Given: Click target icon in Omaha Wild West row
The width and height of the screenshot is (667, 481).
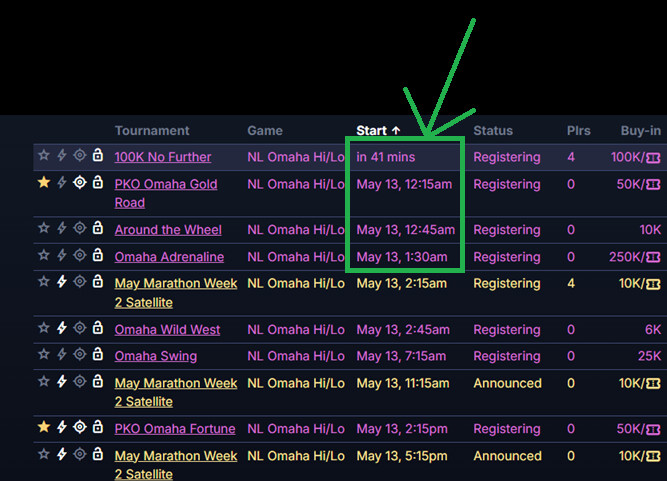Looking at the screenshot, I should tap(80, 328).
